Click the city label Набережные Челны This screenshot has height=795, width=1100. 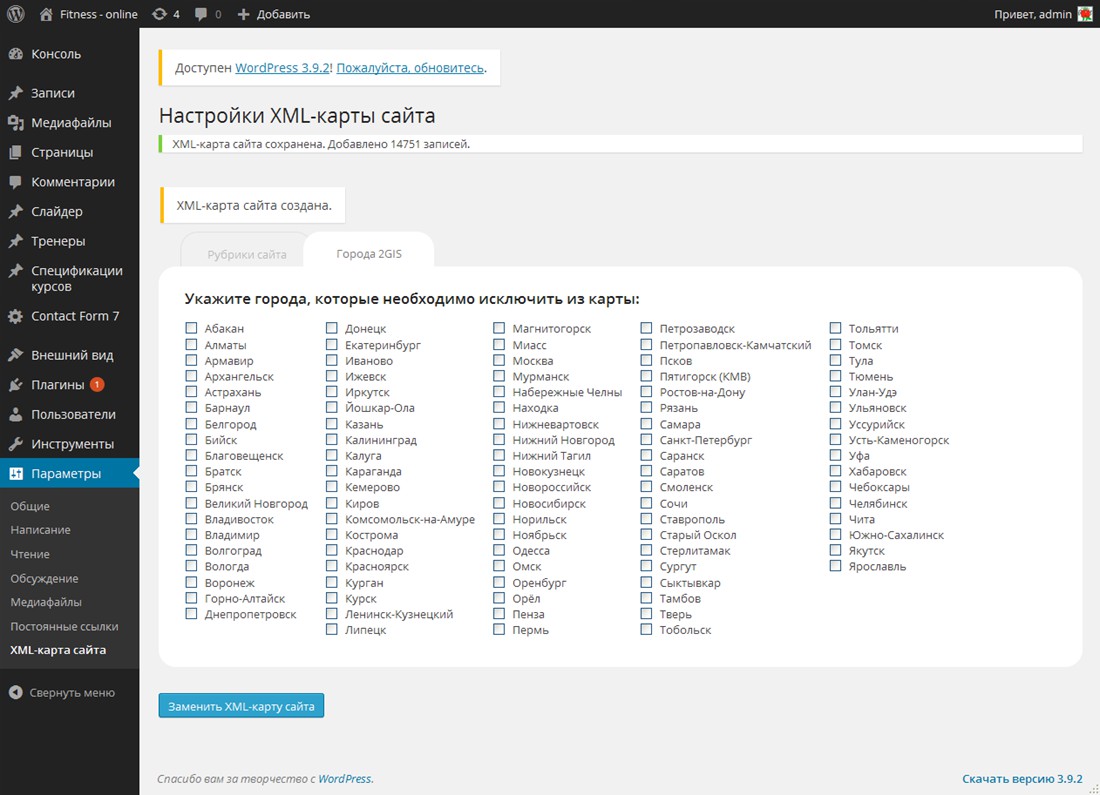567,392
